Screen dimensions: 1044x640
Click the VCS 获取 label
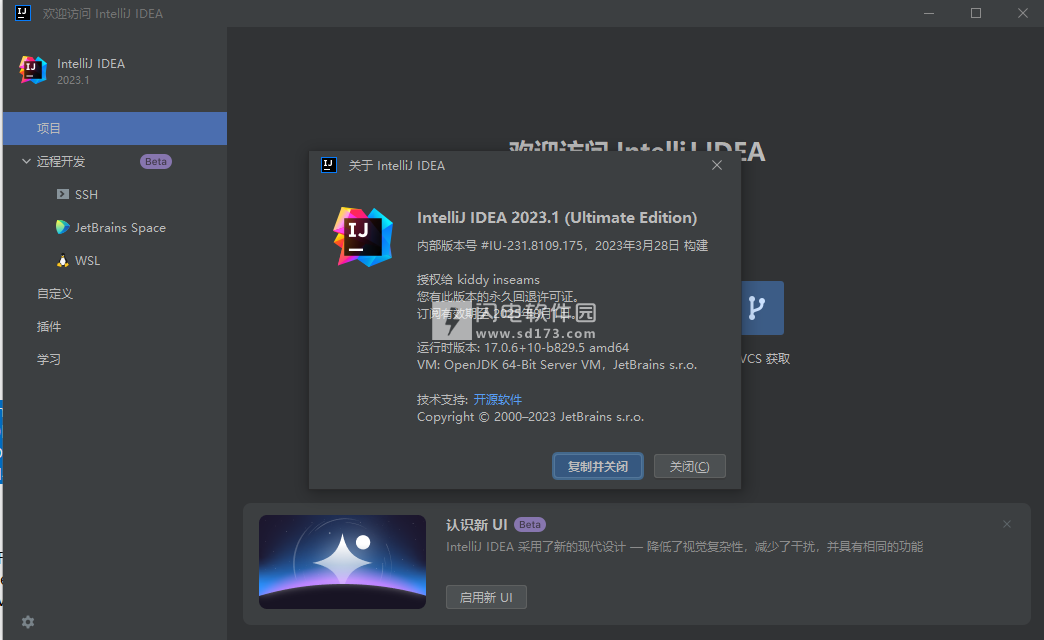coord(765,359)
